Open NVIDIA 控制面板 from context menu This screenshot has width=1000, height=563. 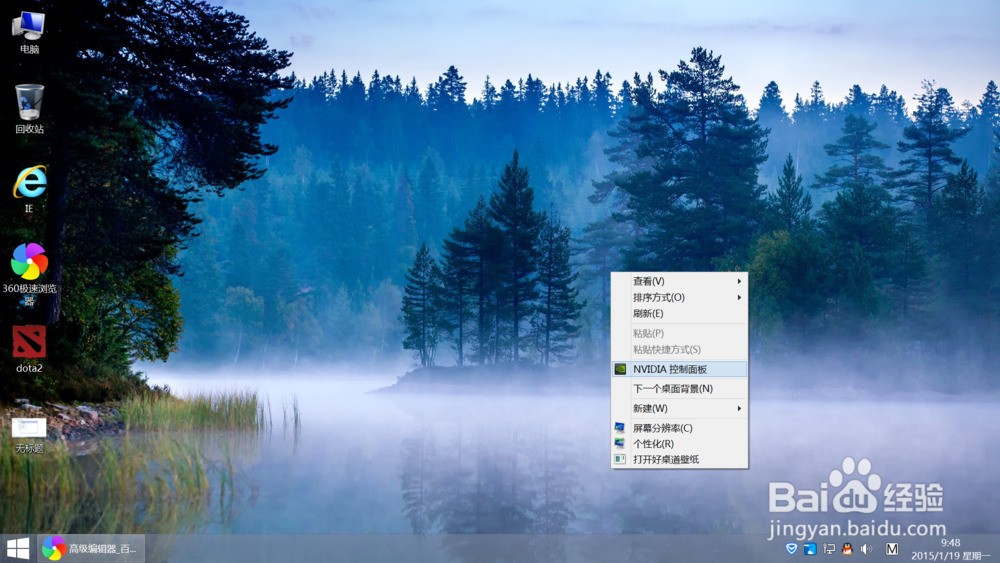(679, 369)
